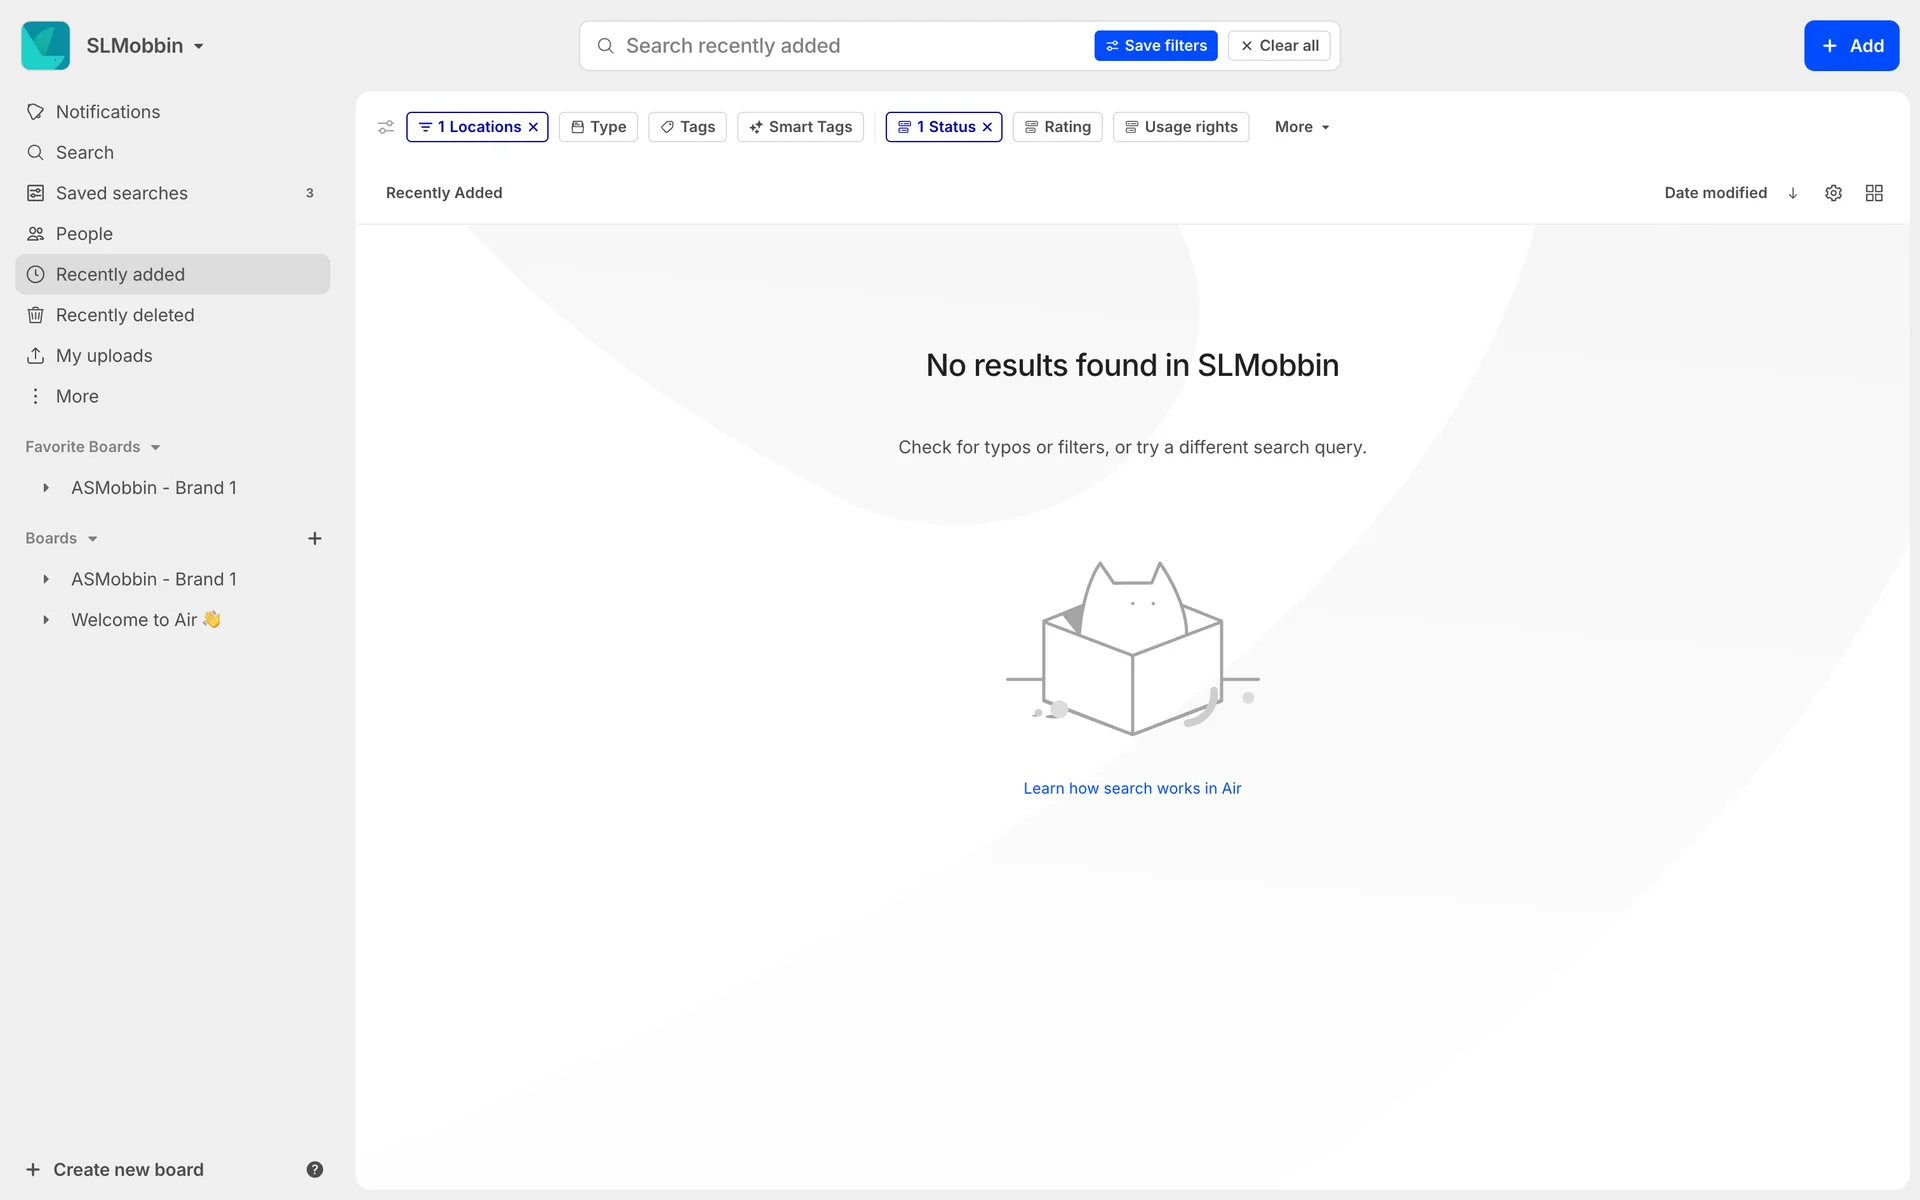
Task: Go to Recently deleted
Action: tap(125, 315)
